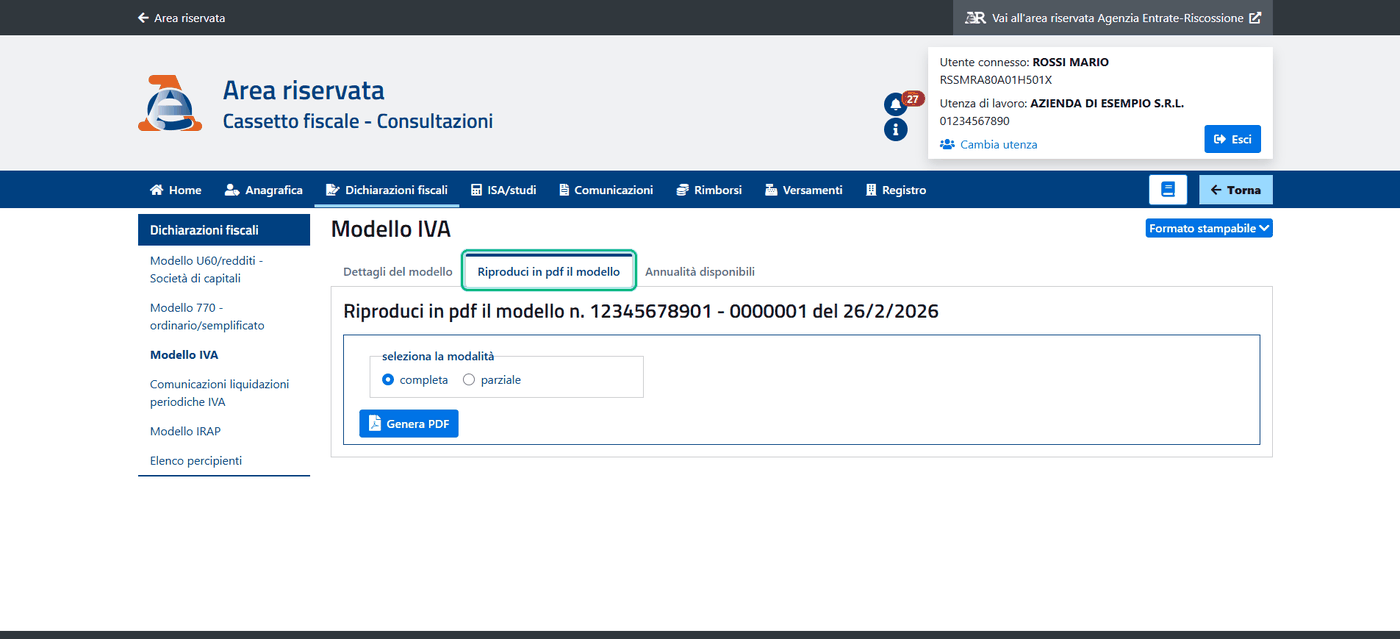Open the Comunicazioni menu
Image resolution: width=1400 pixels, height=639 pixels.
606,190
